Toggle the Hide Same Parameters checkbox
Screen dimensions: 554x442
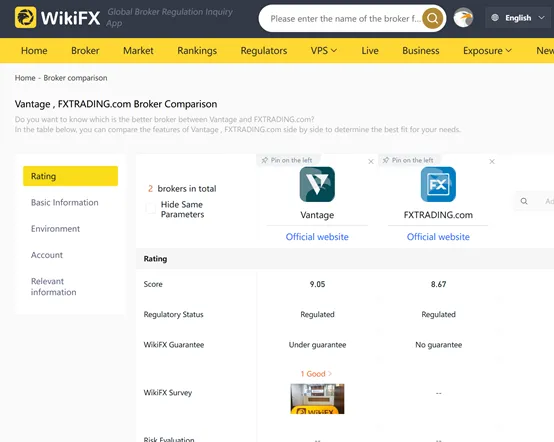point(151,208)
